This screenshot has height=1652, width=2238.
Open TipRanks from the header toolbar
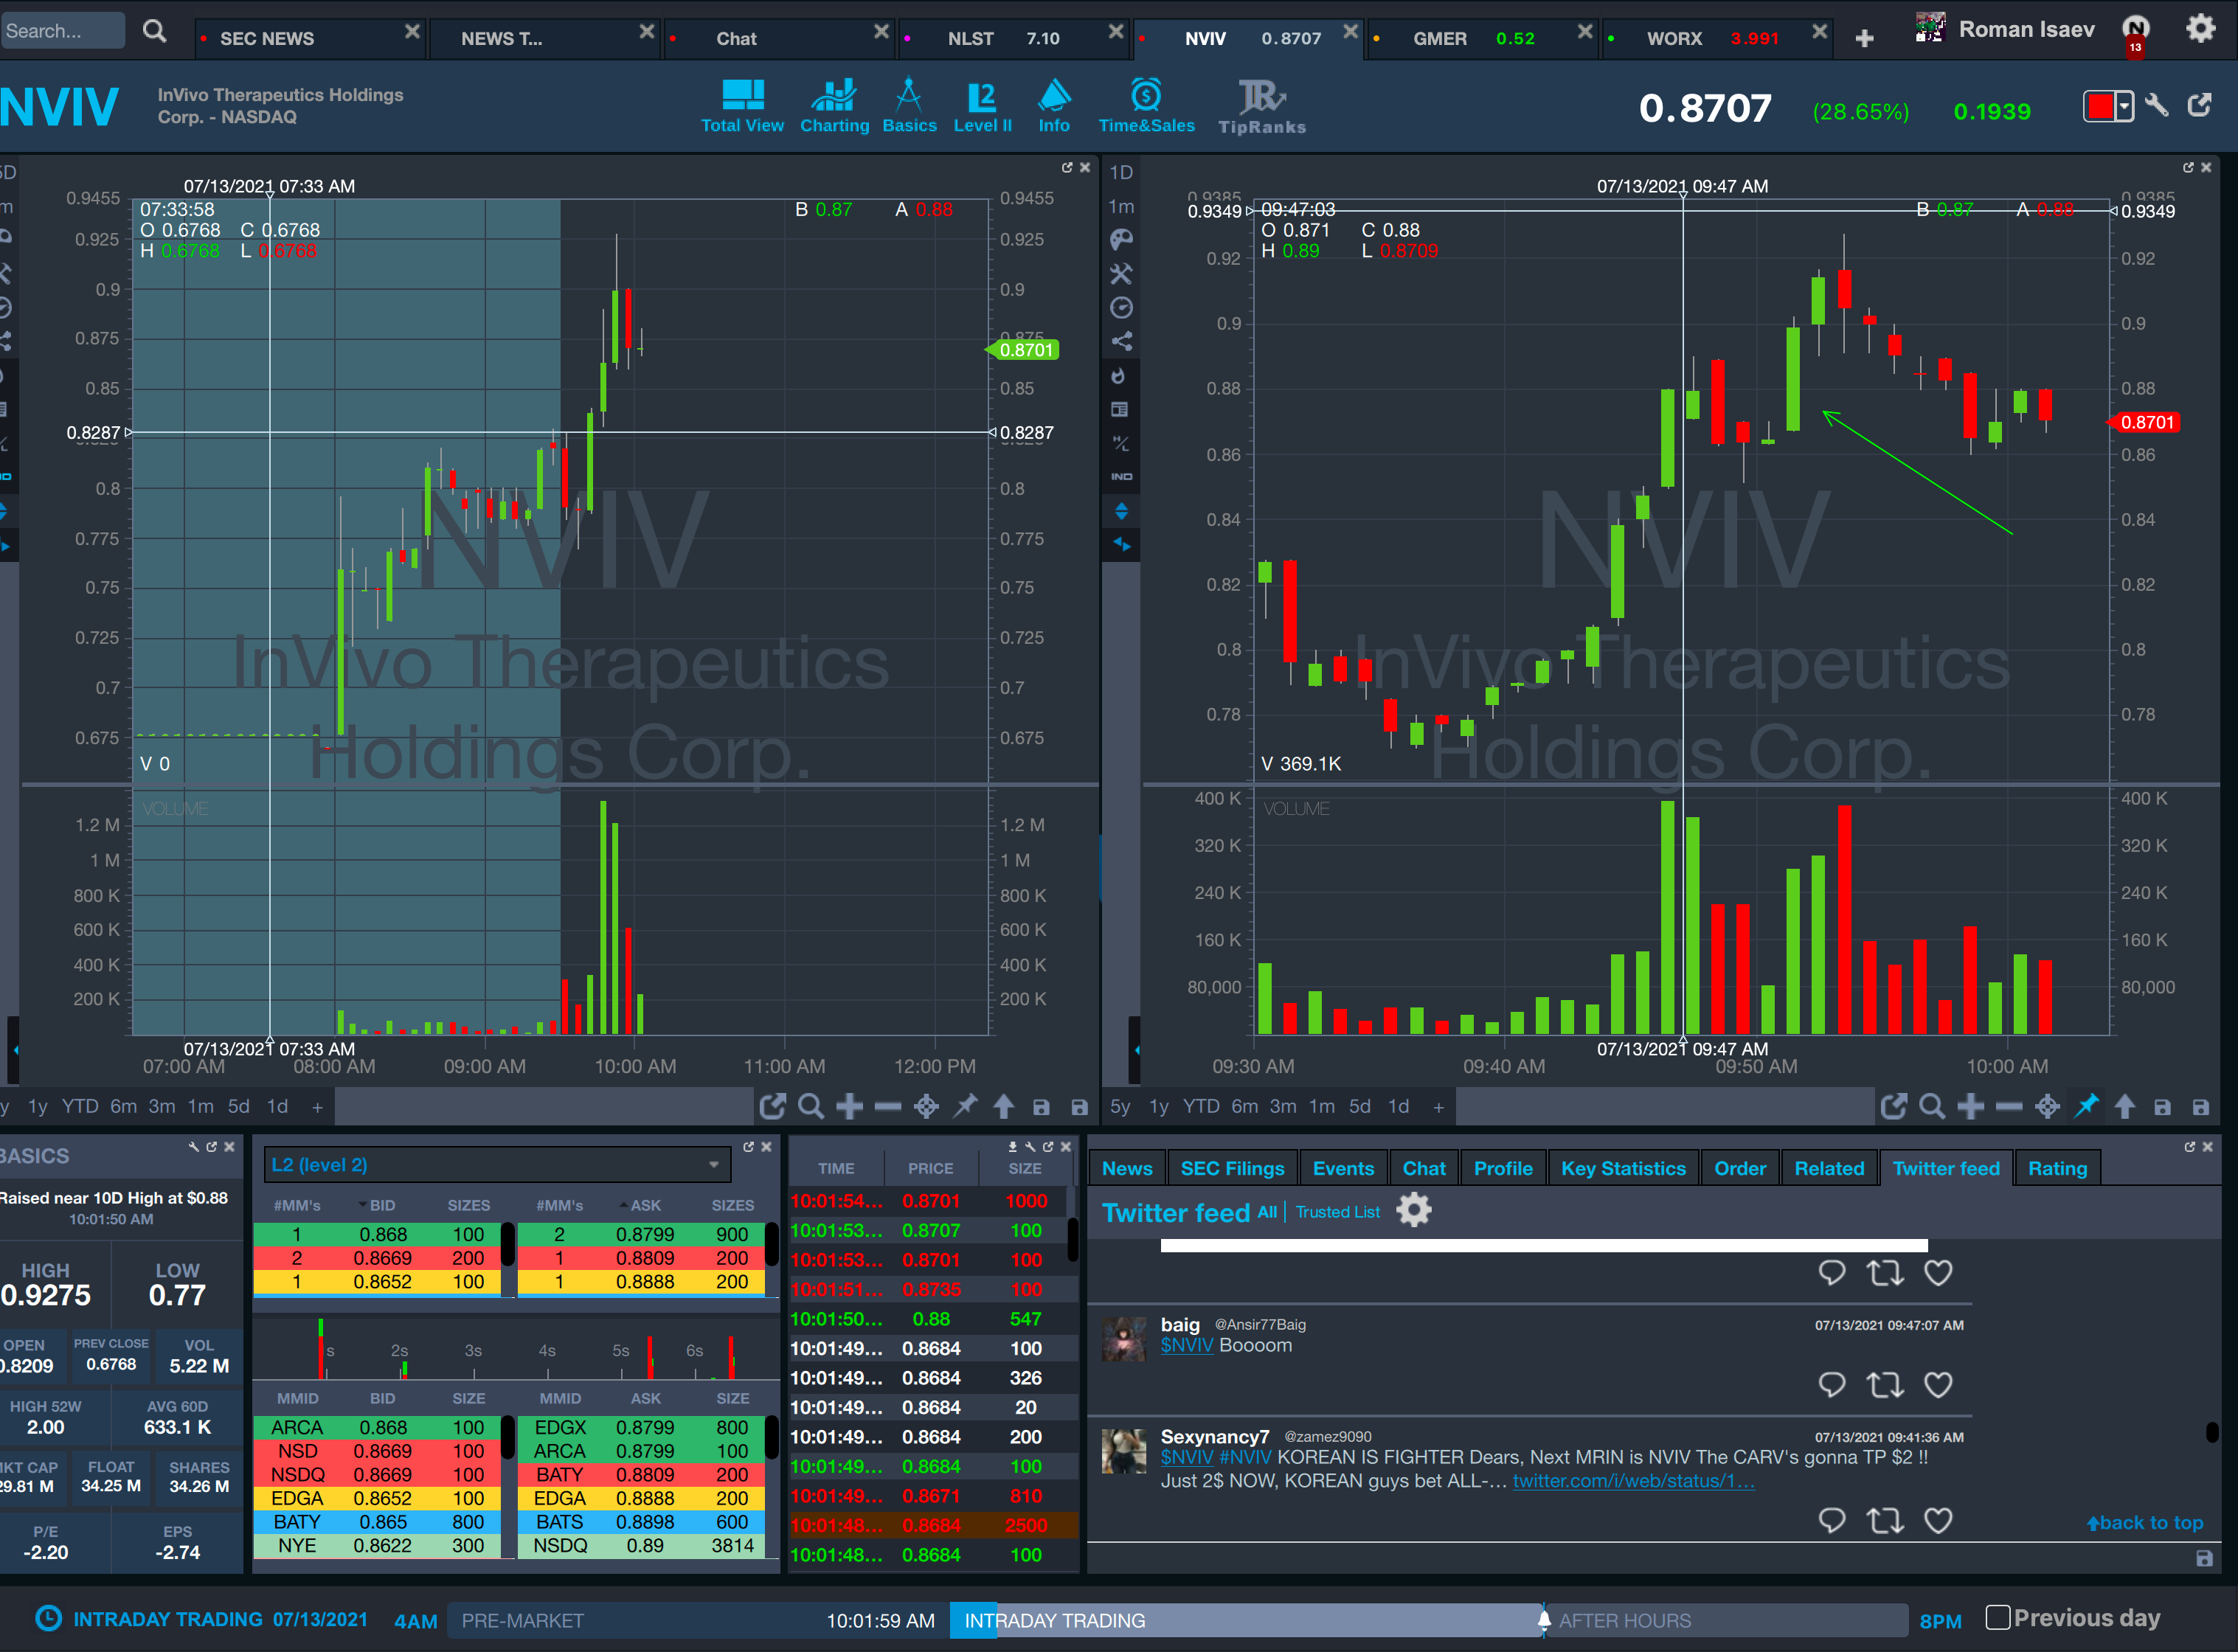(1261, 106)
